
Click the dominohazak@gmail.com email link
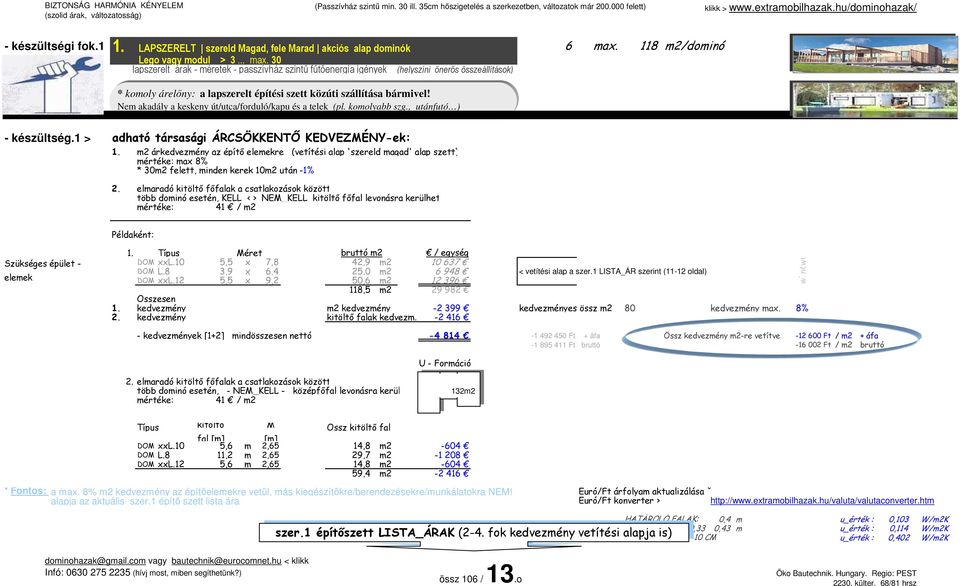(x=95, y=560)
